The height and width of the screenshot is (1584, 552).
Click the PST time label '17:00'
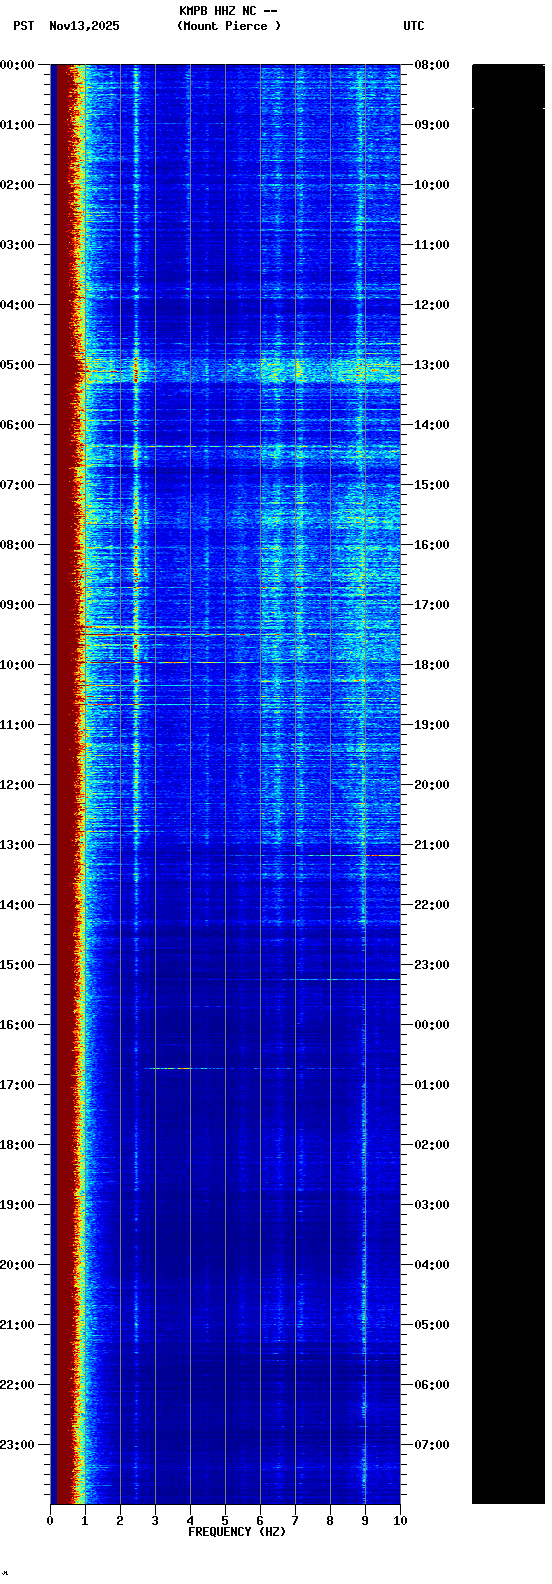17,1085
